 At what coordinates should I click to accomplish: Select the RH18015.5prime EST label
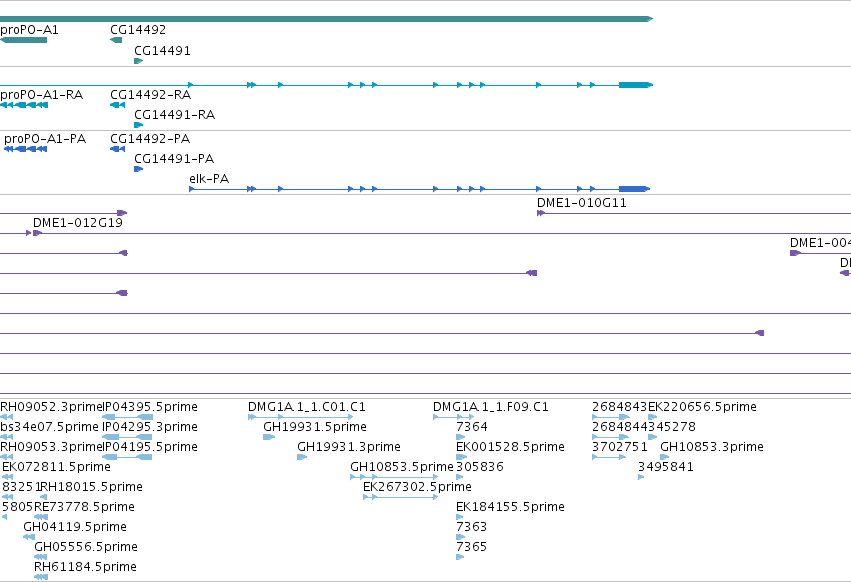(x=92, y=487)
